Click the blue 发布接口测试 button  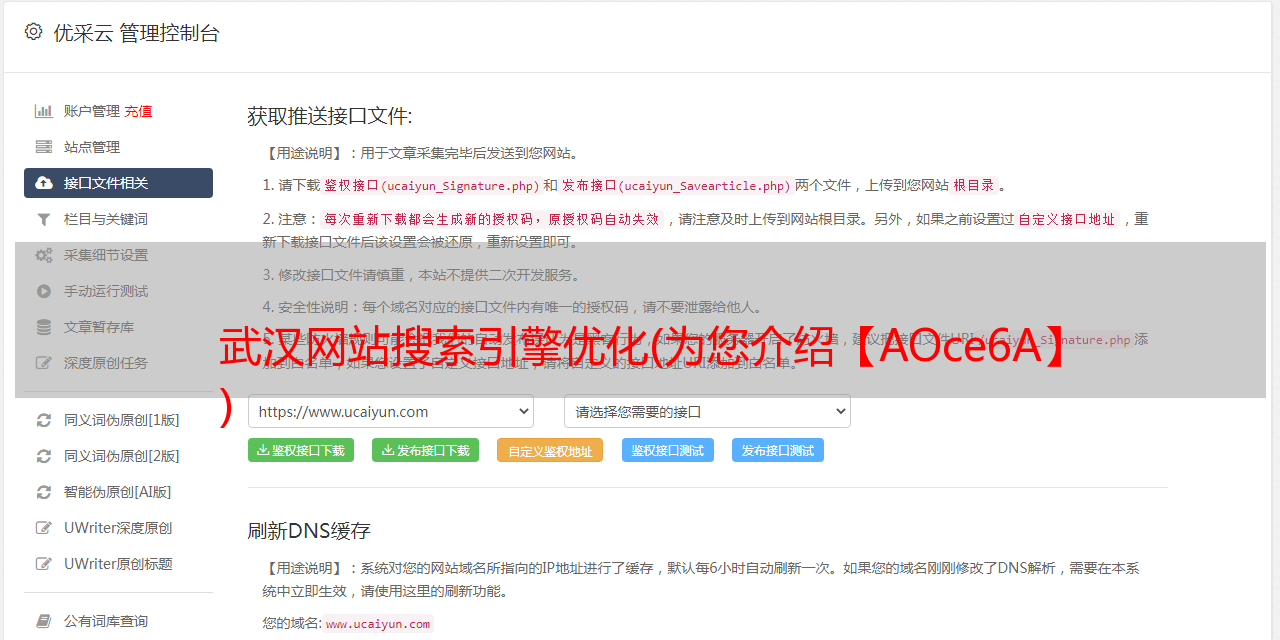point(778,450)
